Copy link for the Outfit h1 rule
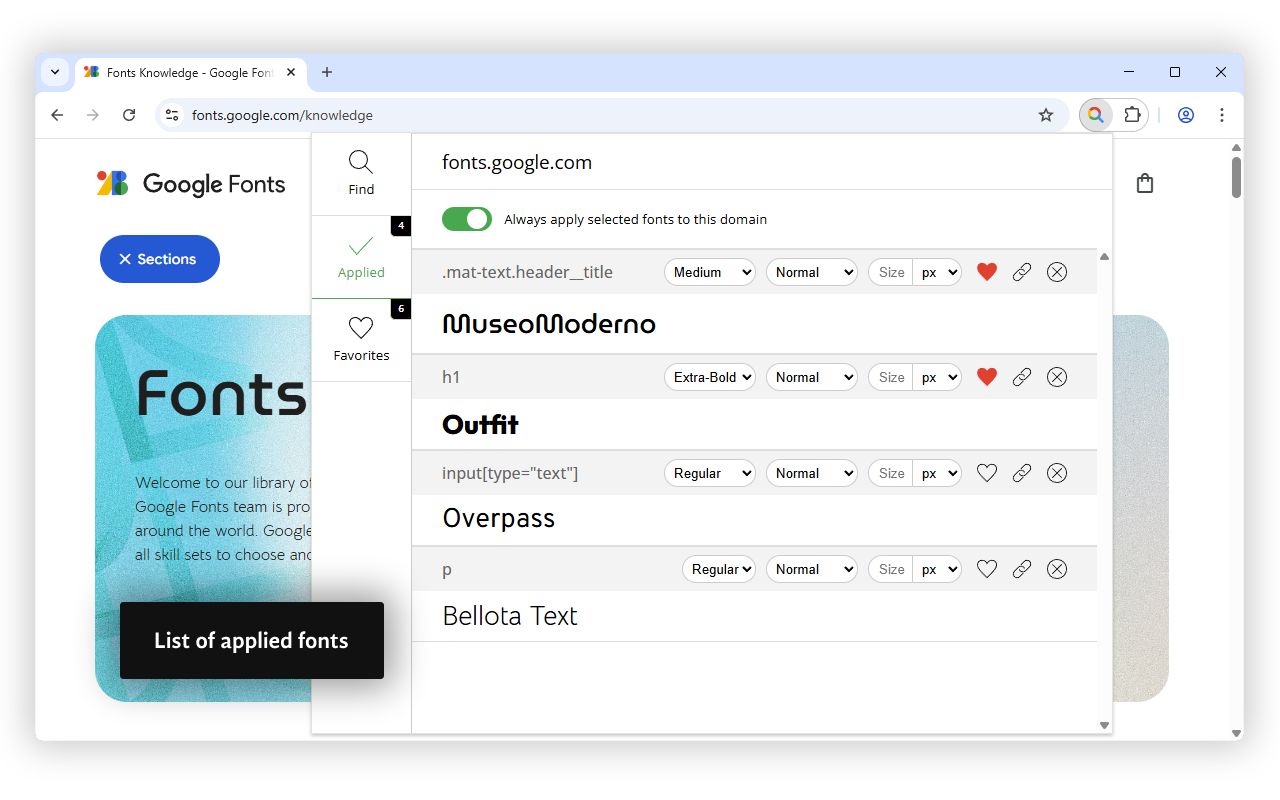Image resolution: width=1280 pixels, height=800 pixels. (x=1021, y=377)
